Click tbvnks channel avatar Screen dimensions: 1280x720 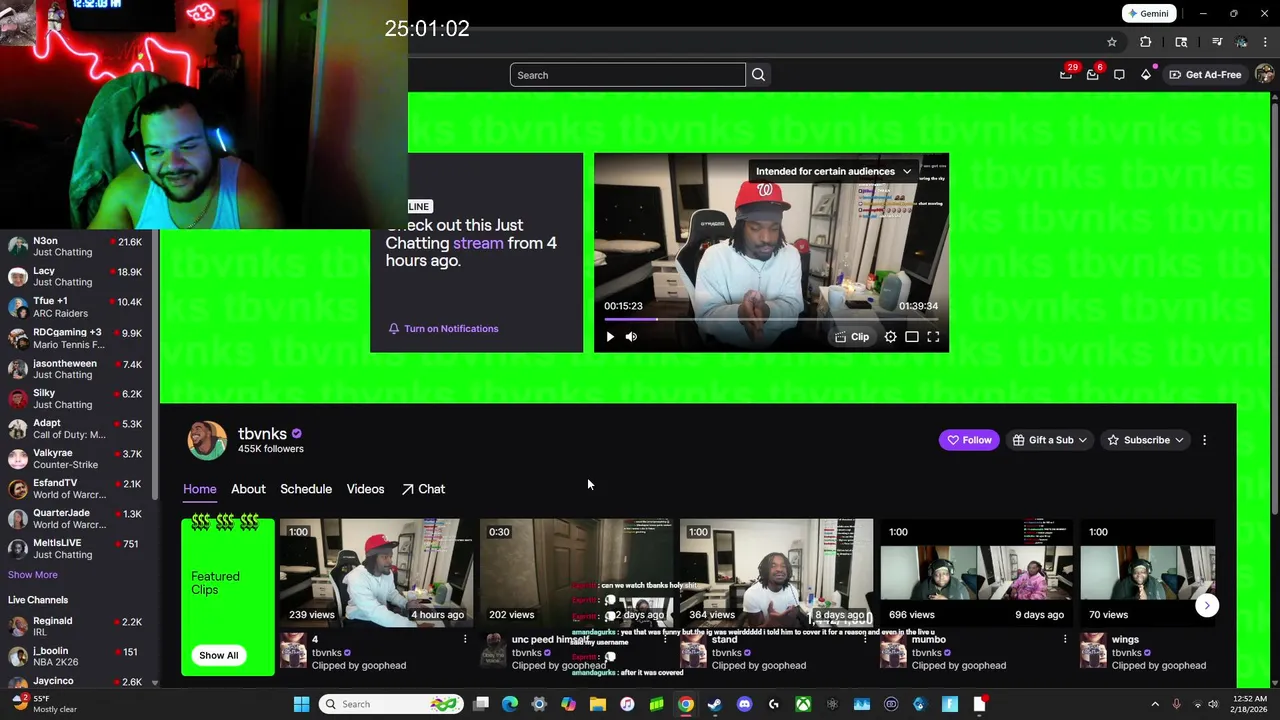click(207, 440)
